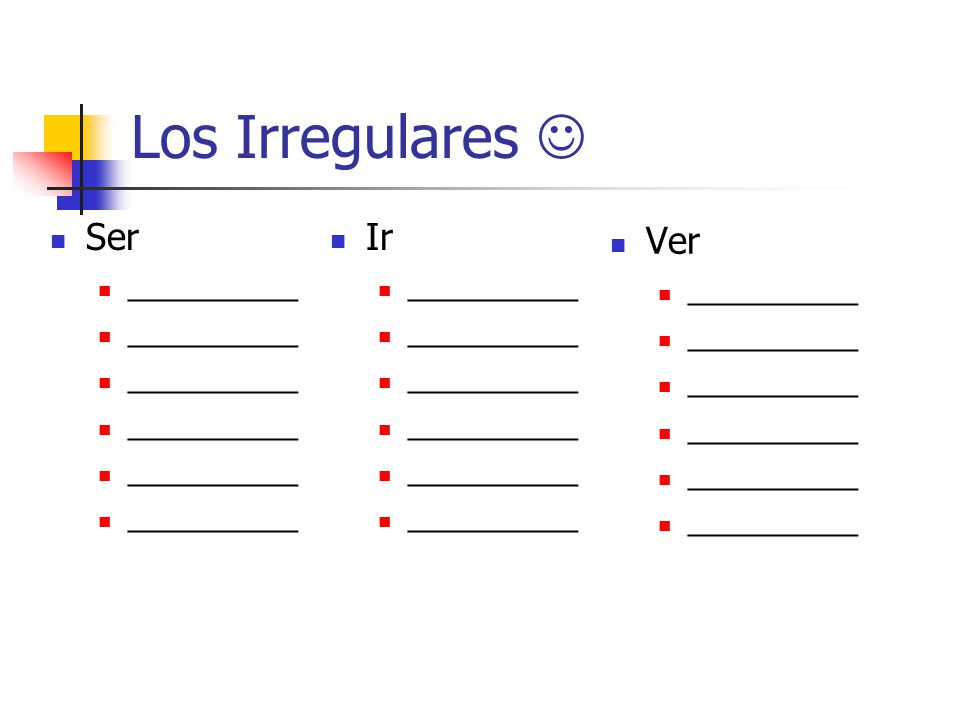Click the third blank line under Ir
960x720 pixels.
[492, 392]
